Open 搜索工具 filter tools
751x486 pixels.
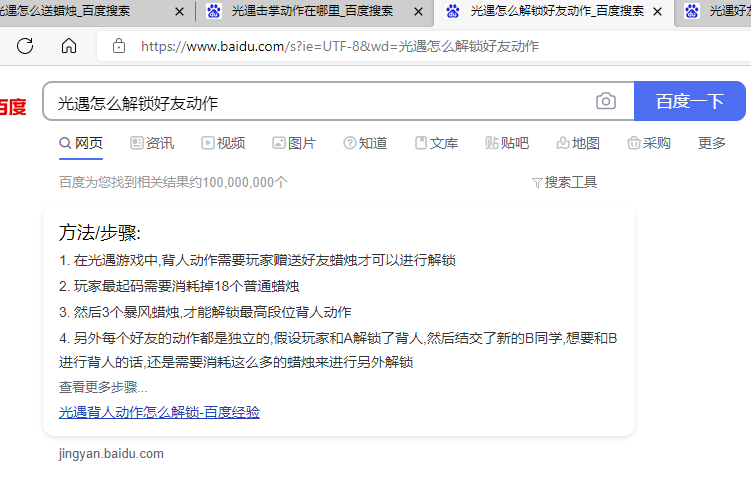click(x=564, y=182)
